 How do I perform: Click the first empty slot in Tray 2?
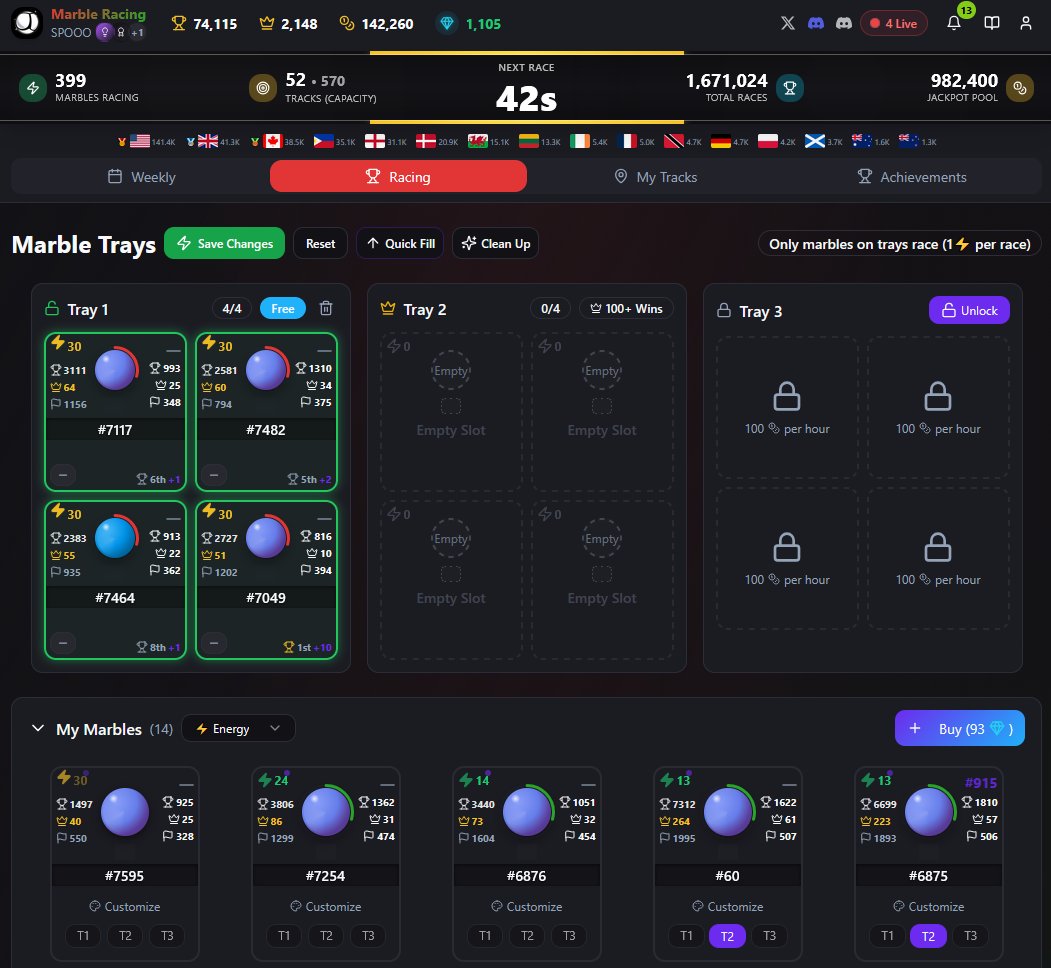(451, 412)
